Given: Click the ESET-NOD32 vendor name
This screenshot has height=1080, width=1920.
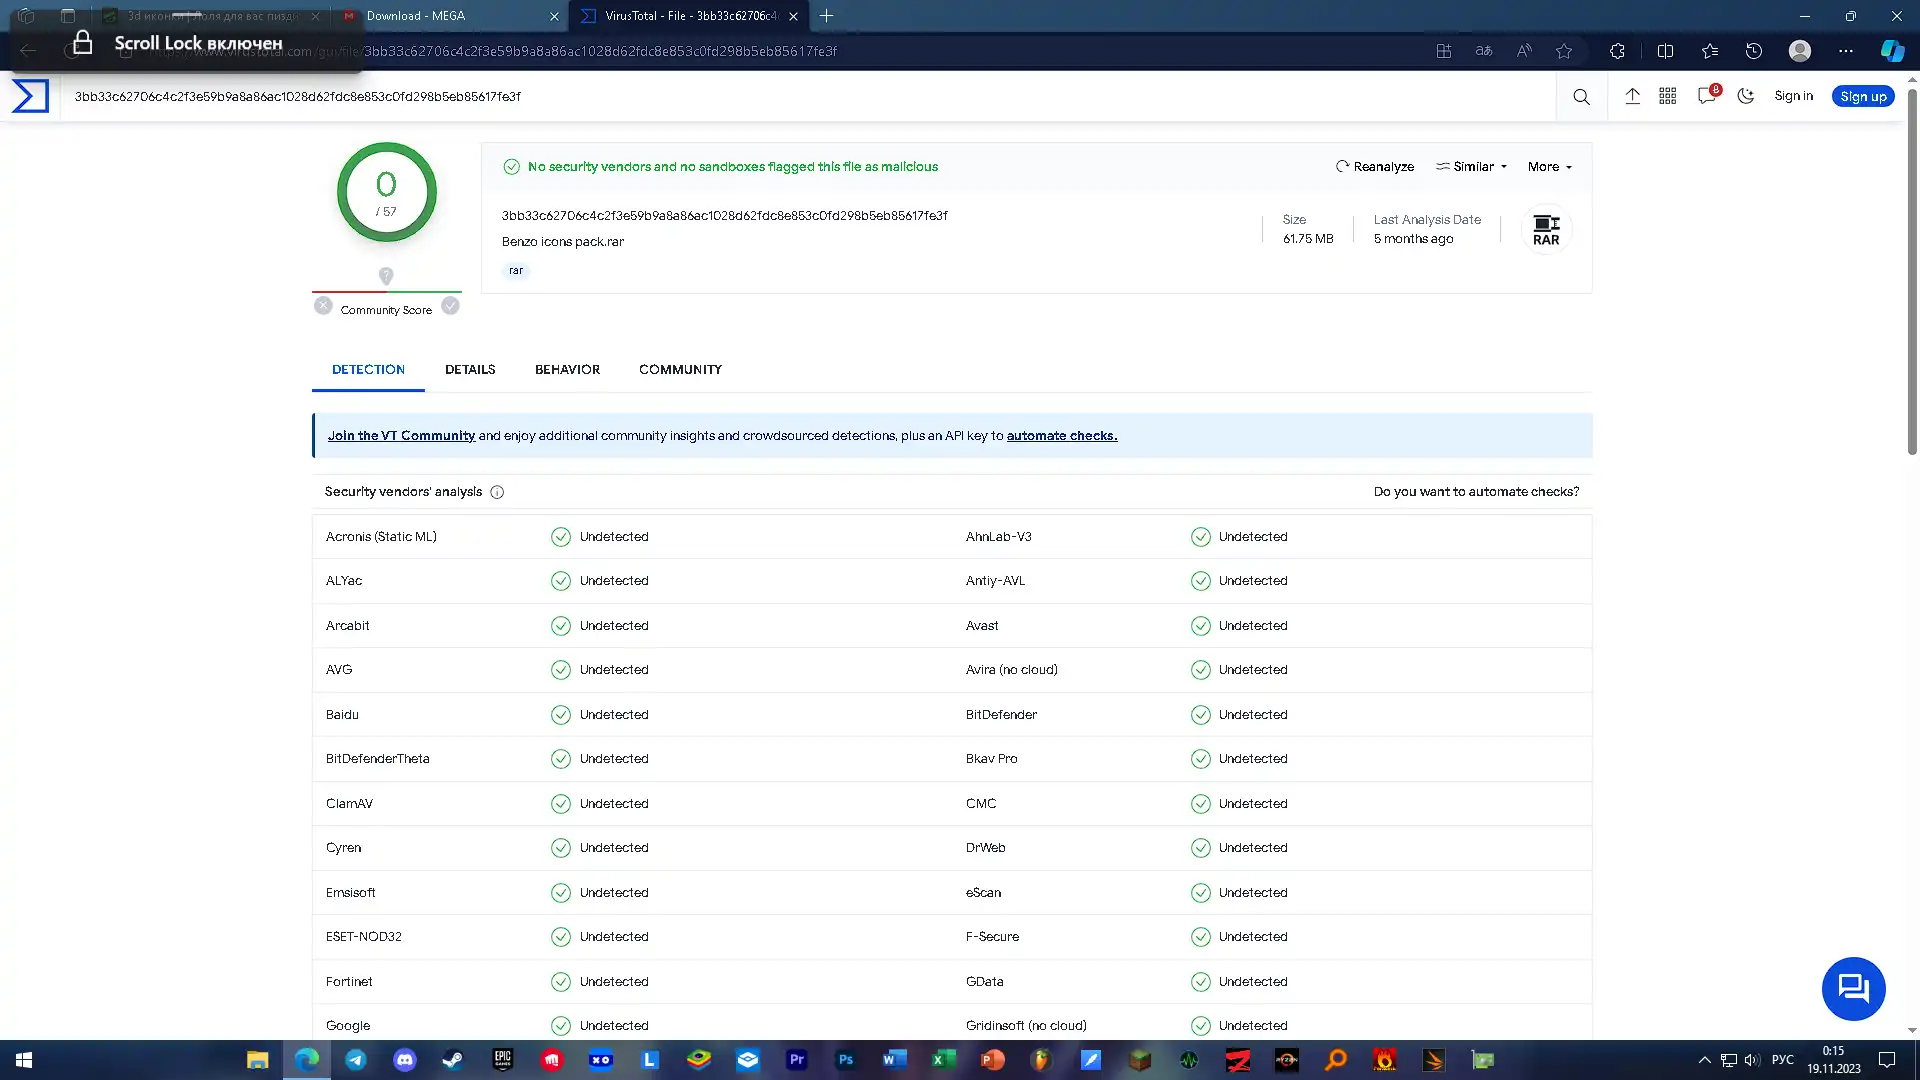Looking at the screenshot, I should (363, 937).
